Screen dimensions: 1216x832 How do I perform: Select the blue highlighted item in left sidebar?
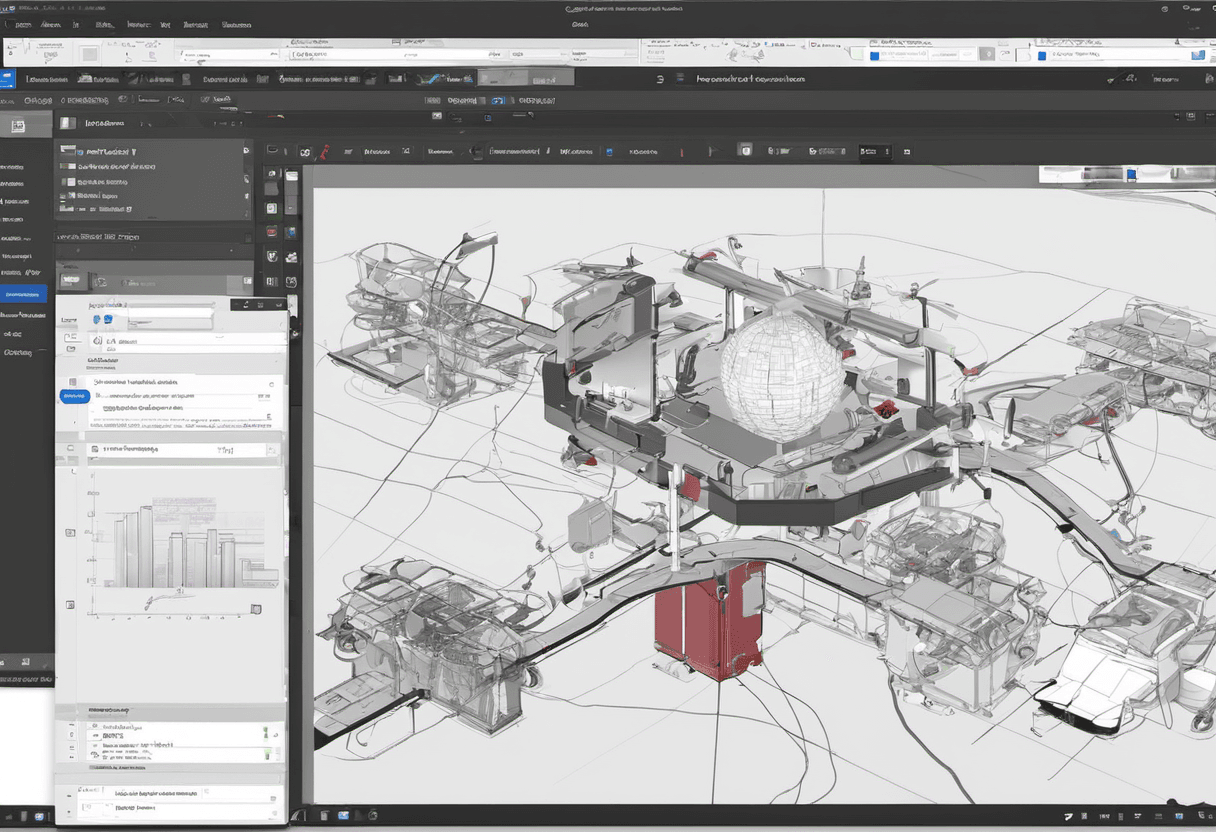[24, 294]
